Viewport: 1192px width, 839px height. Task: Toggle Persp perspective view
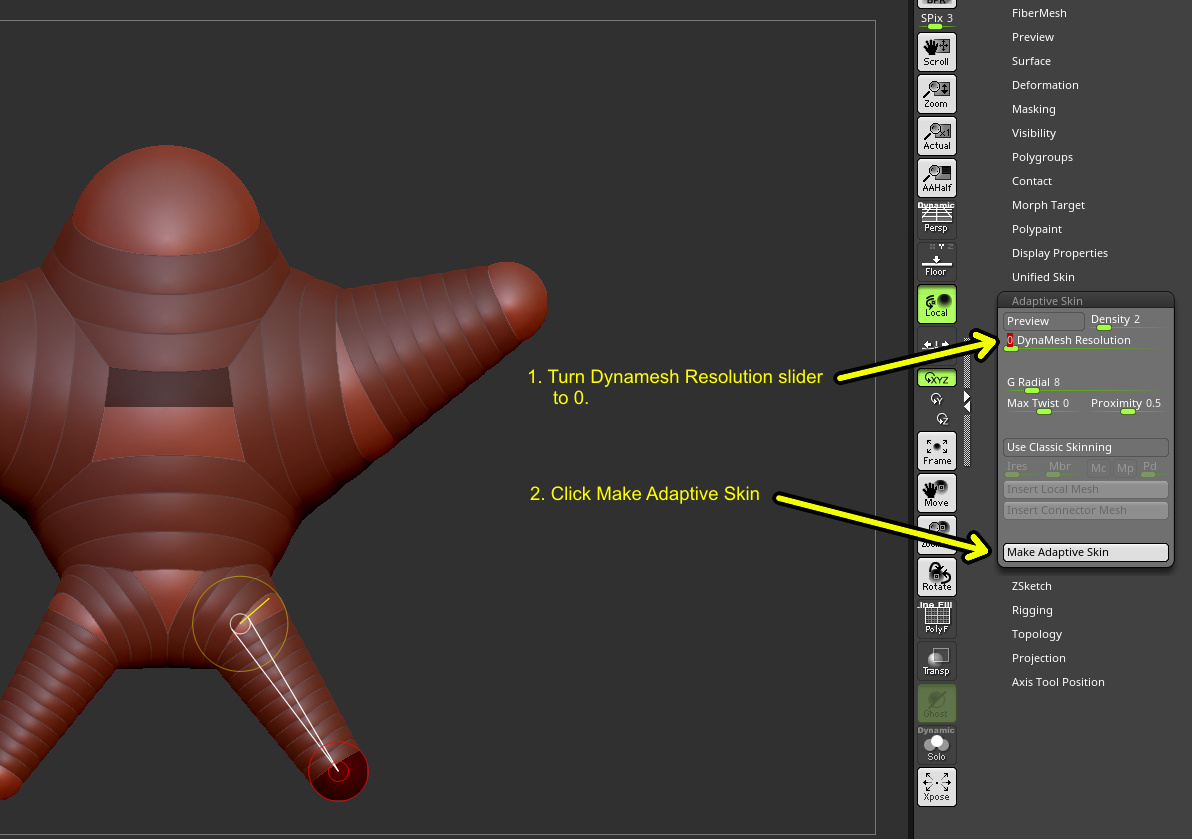[x=937, y=220]
